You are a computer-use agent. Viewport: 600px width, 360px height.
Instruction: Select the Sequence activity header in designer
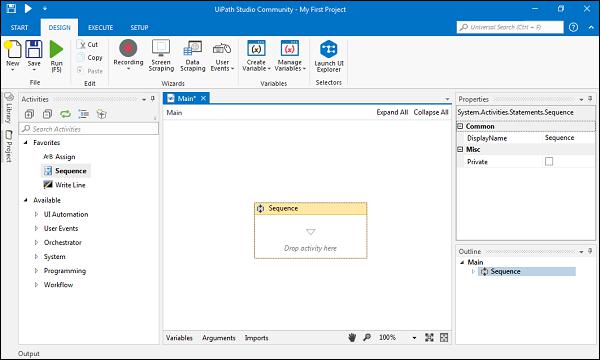[310, 209]
